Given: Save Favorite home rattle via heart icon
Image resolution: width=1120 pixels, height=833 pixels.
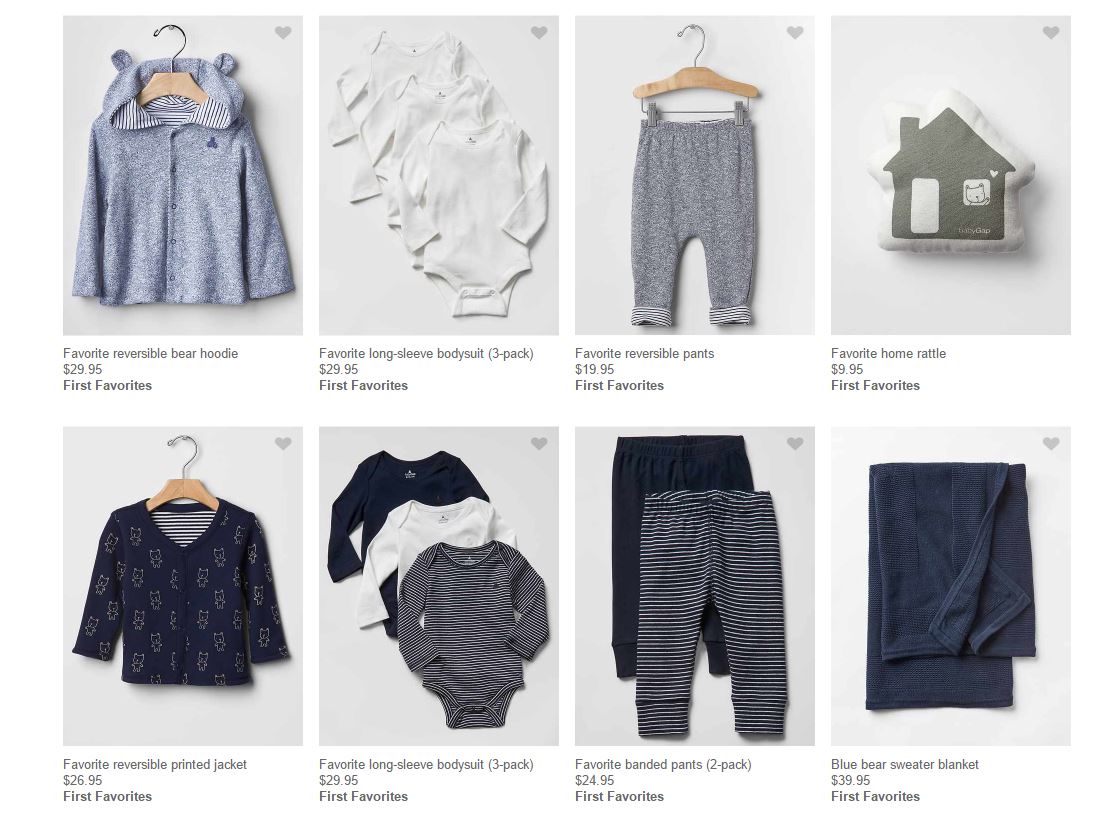Looking at the screenshot, I should pyautogui.click(x=1051, y=33).
